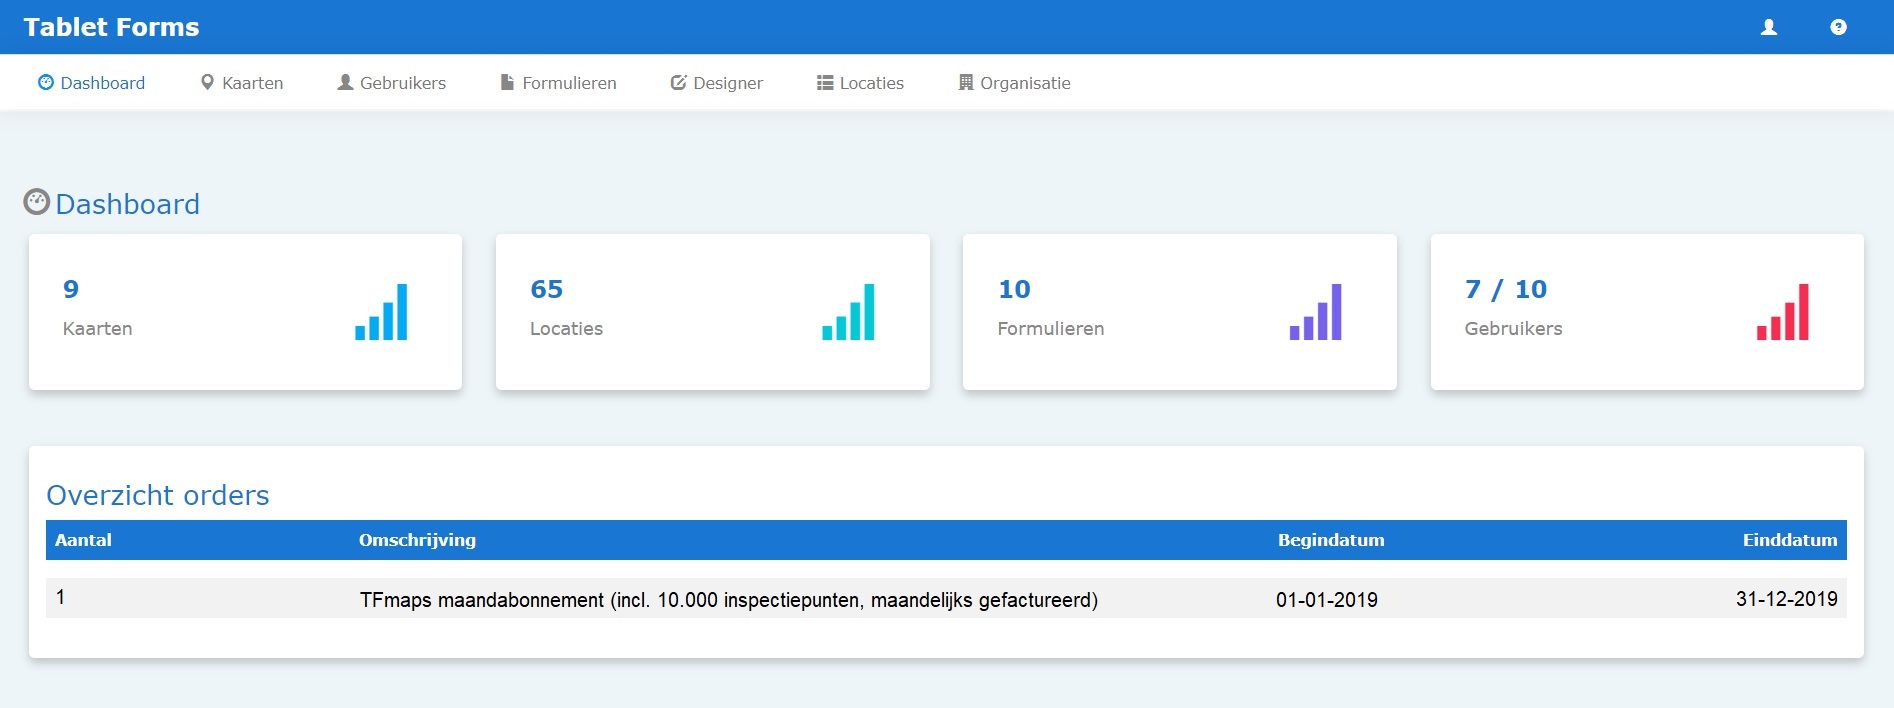The height and width of the screenshot is (708, 1894).
Task: Click the Einddatum column header
Action: pyautogui.click(x=1790, y=540)
